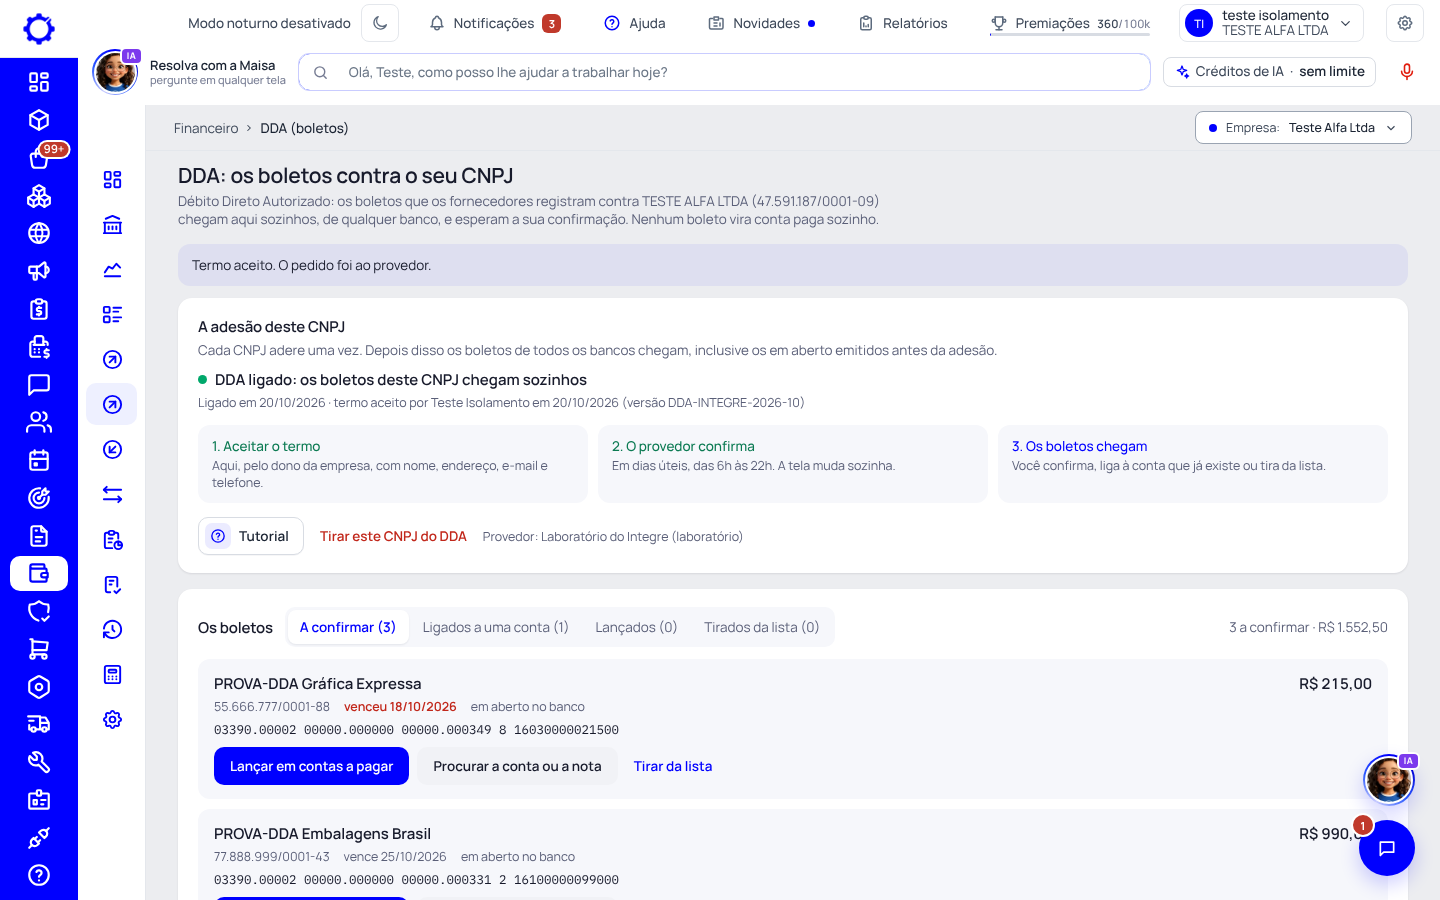Open Novidades in the top bar
This screenshot has width=1440, height=900.
[x=762, y=23]
